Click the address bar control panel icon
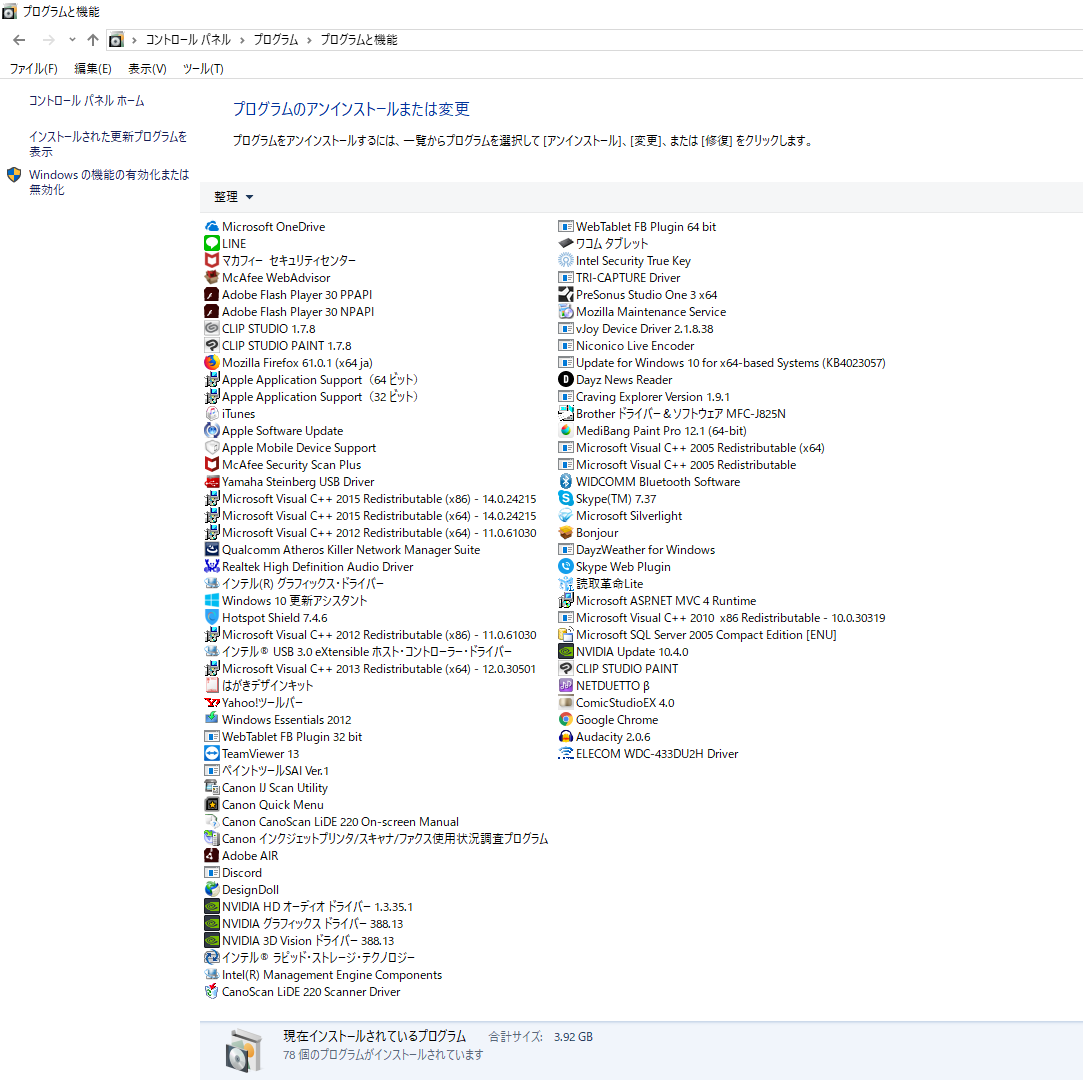This screenshot has height=1080, width=1083. (x=116, y=40)
